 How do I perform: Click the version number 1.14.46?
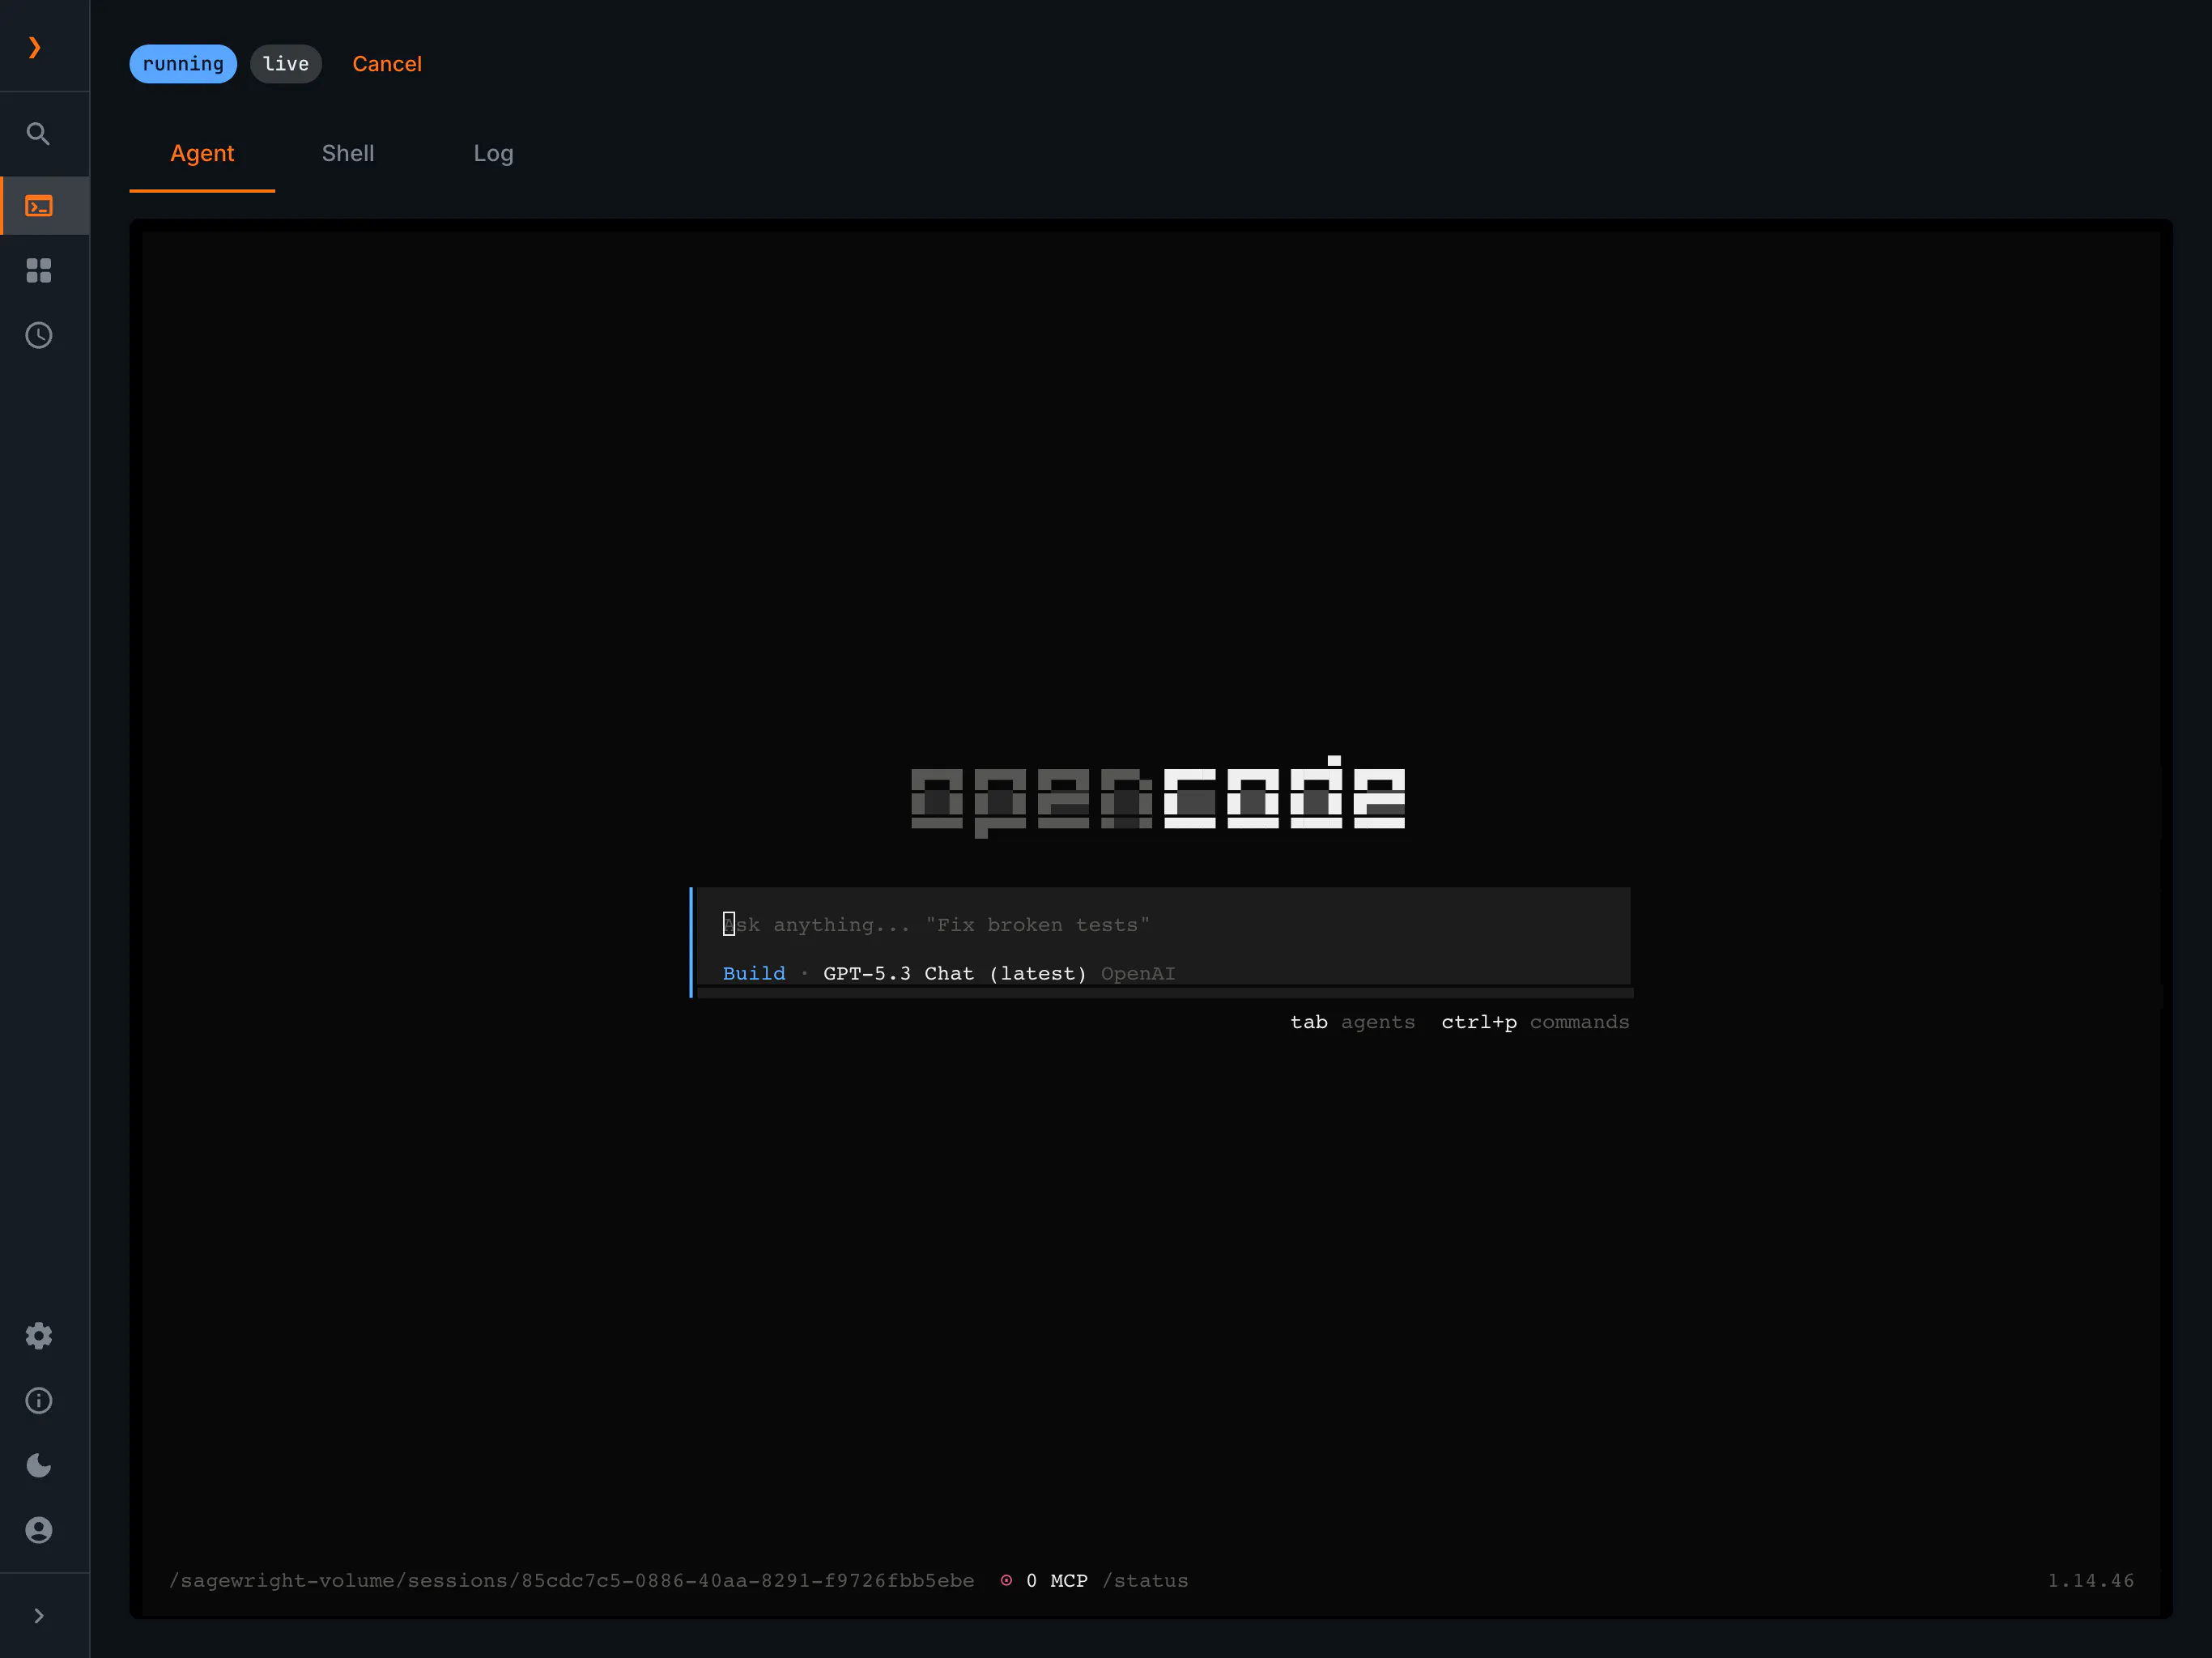click(2090, 1580)
